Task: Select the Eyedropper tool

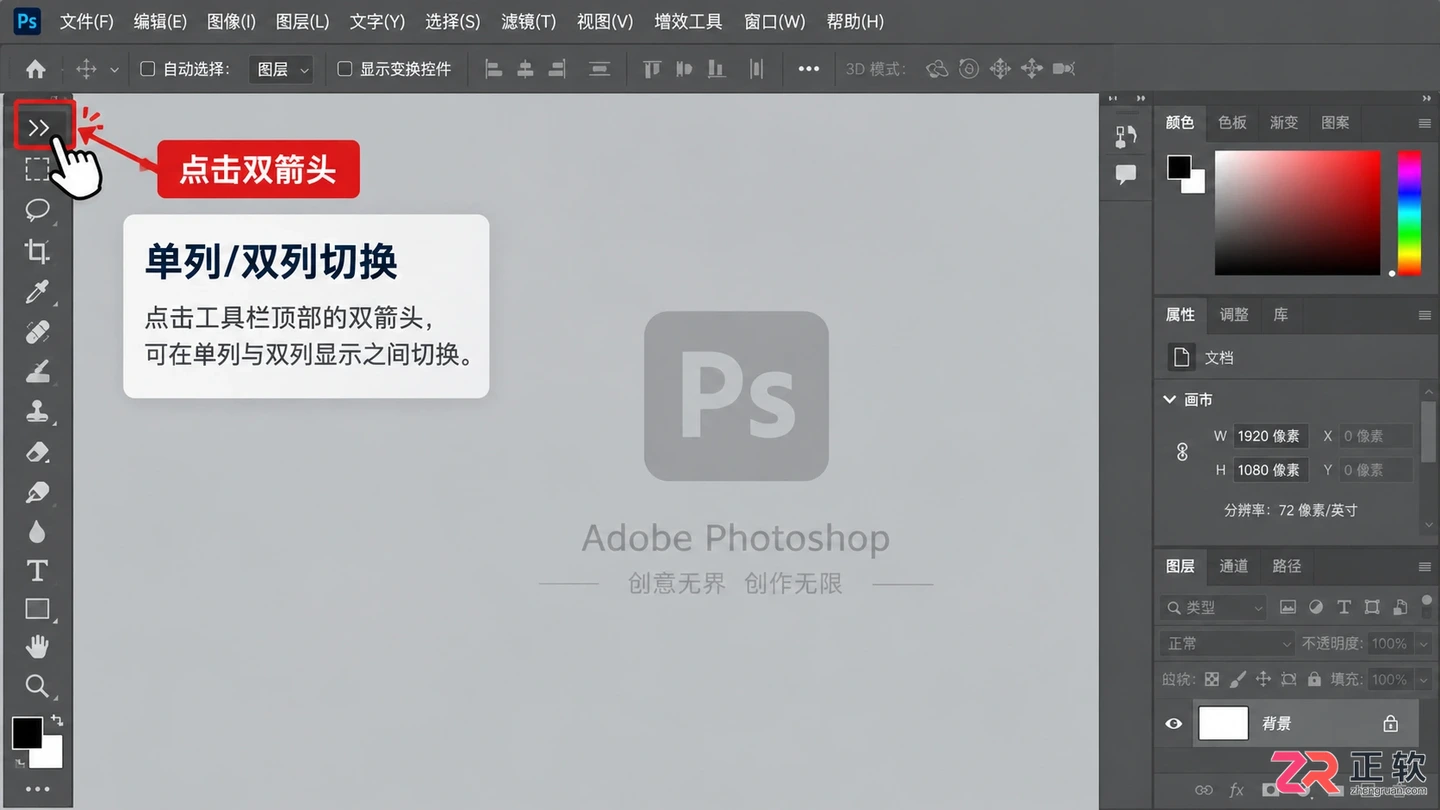Action: [37, 292]
